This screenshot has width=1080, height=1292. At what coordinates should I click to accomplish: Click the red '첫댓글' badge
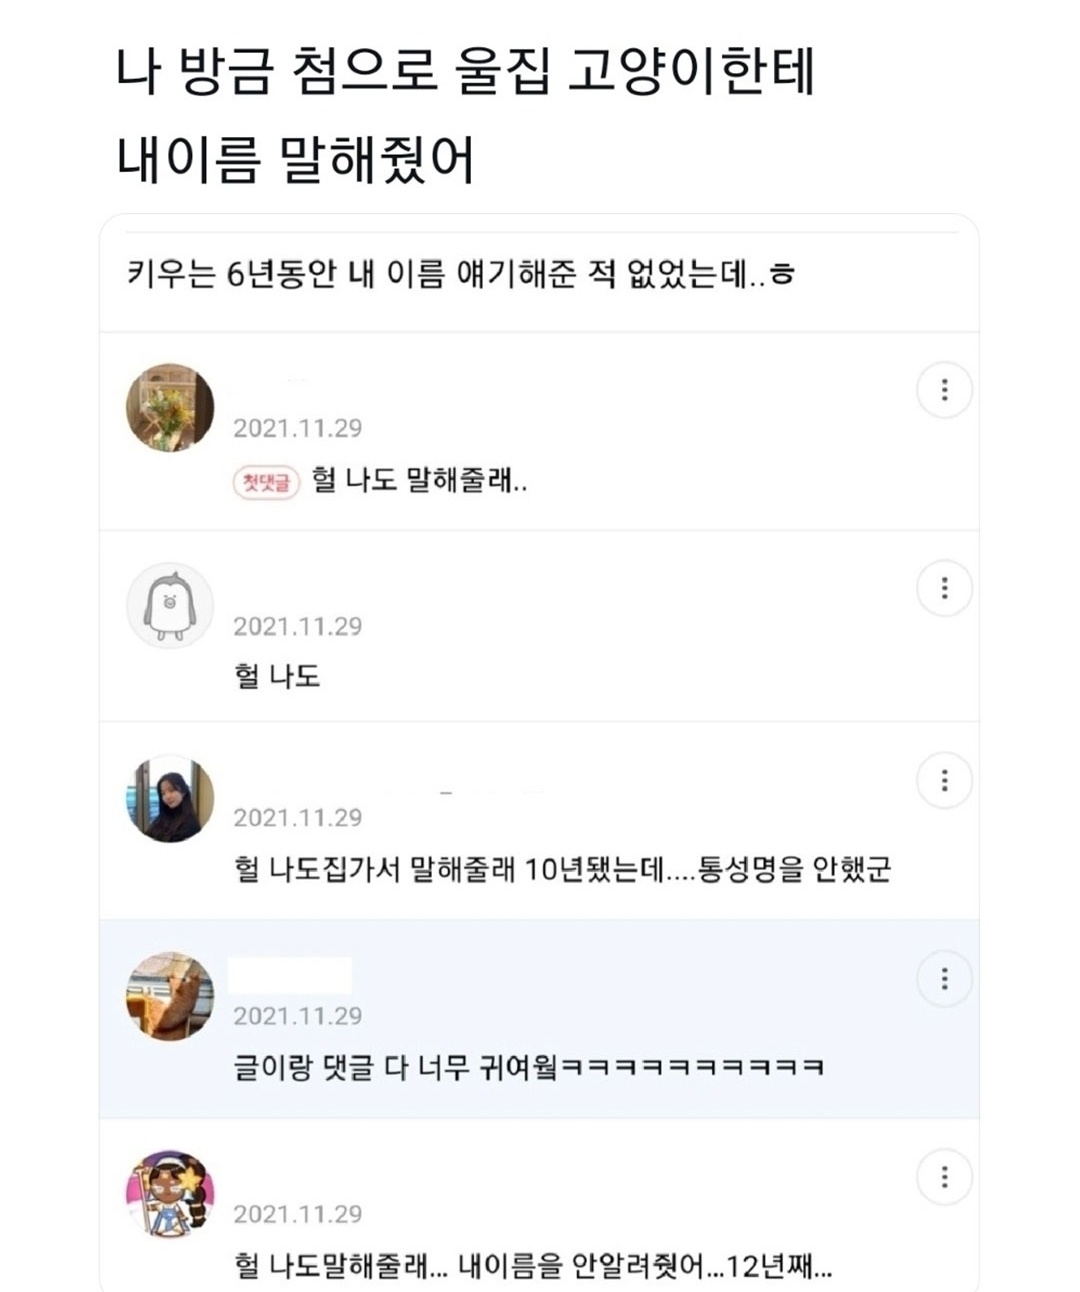point(266,483)
